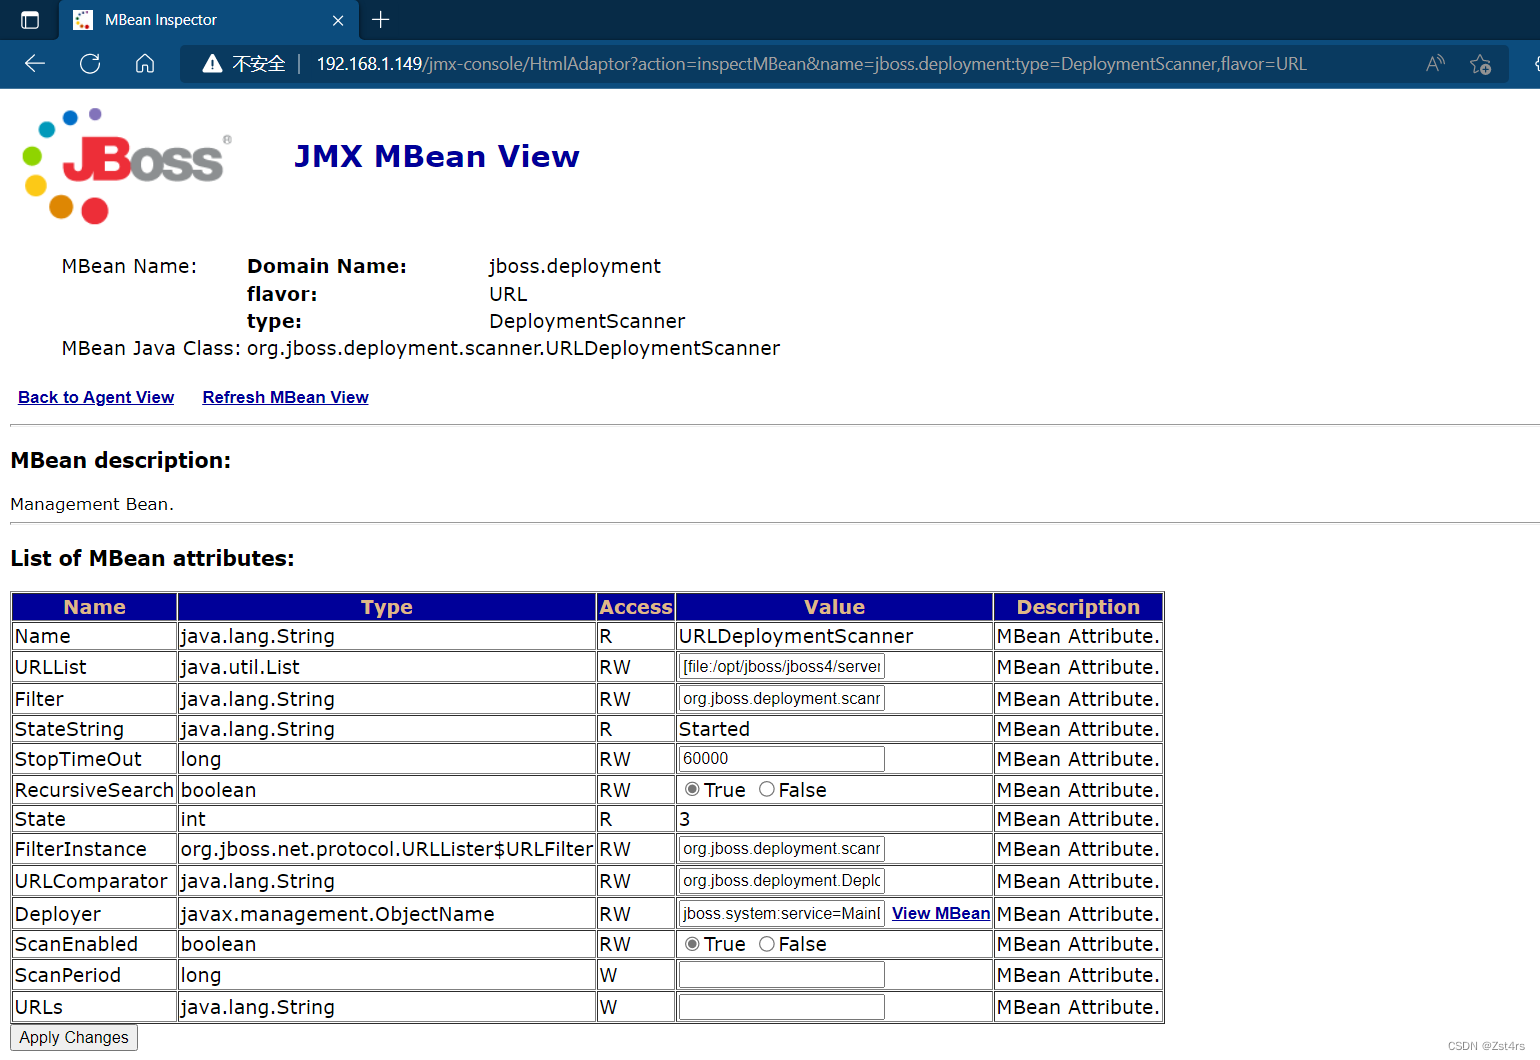
Task: Click the Name column header
Action: [x=95, y=607]
